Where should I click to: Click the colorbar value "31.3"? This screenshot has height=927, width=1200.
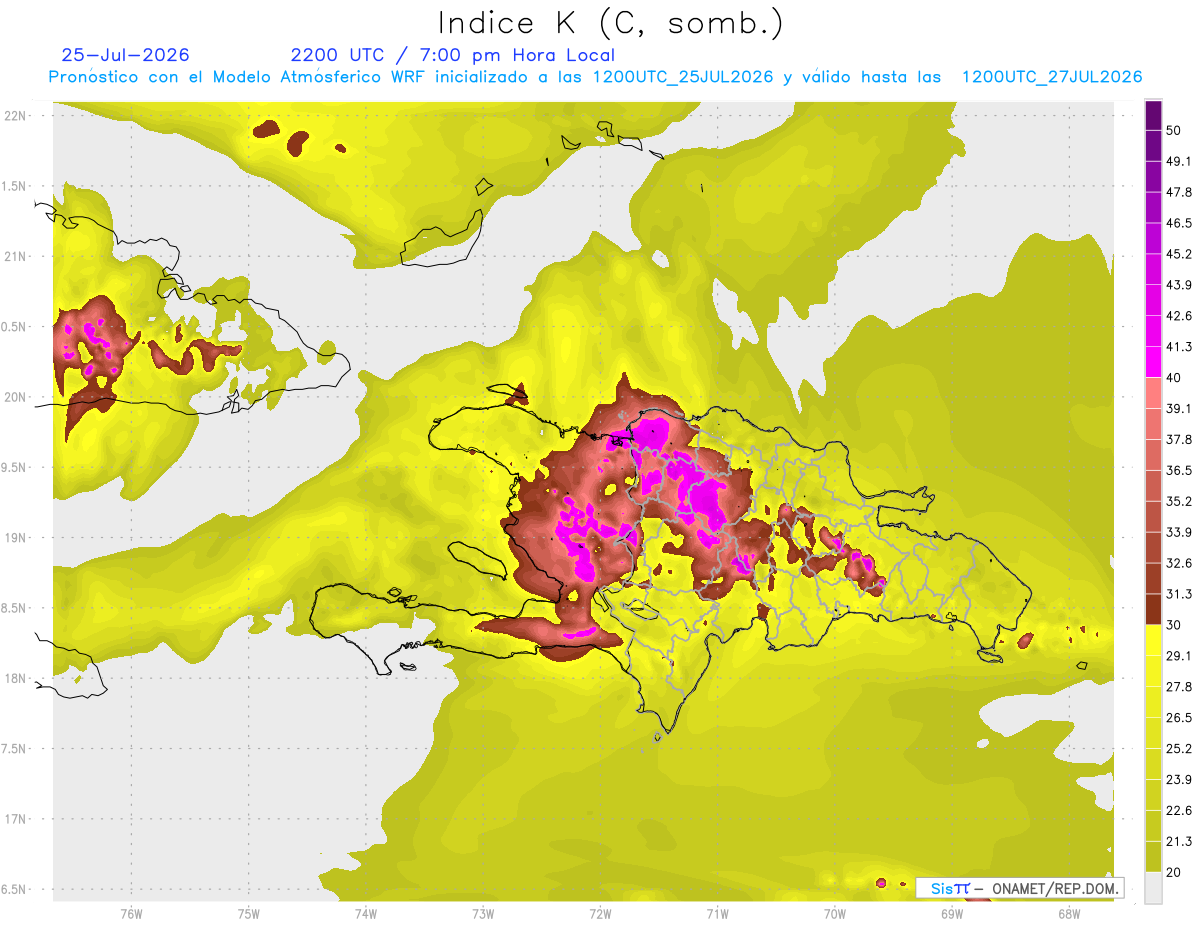point(1178,594)
